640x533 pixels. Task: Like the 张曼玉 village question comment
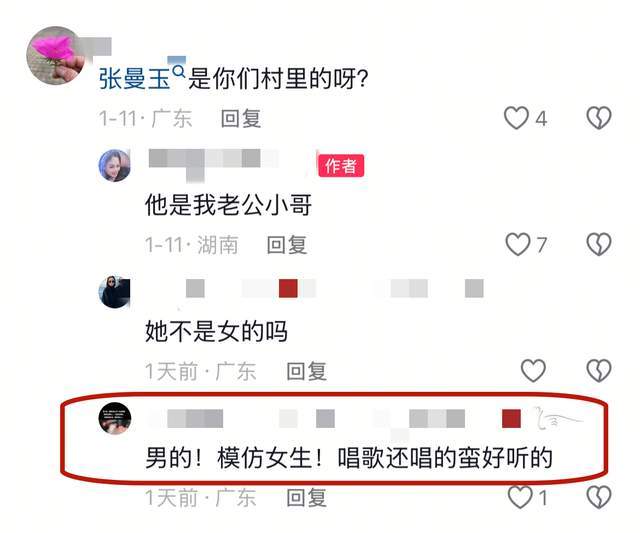(516, 118)
